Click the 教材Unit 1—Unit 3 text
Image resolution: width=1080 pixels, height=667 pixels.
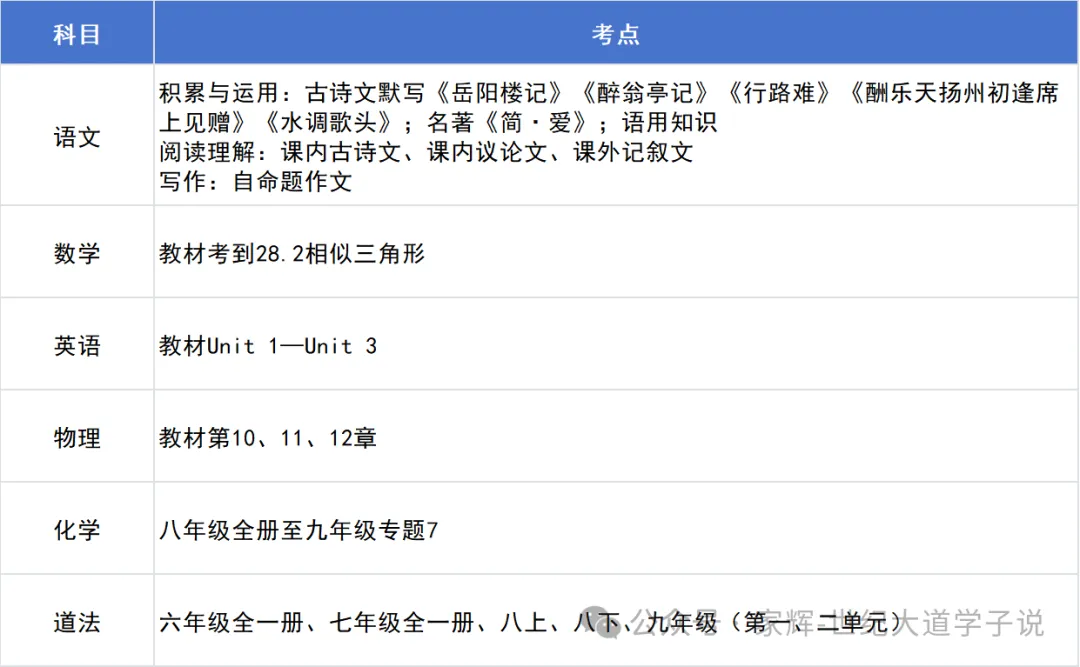click(x=268, y=345)
